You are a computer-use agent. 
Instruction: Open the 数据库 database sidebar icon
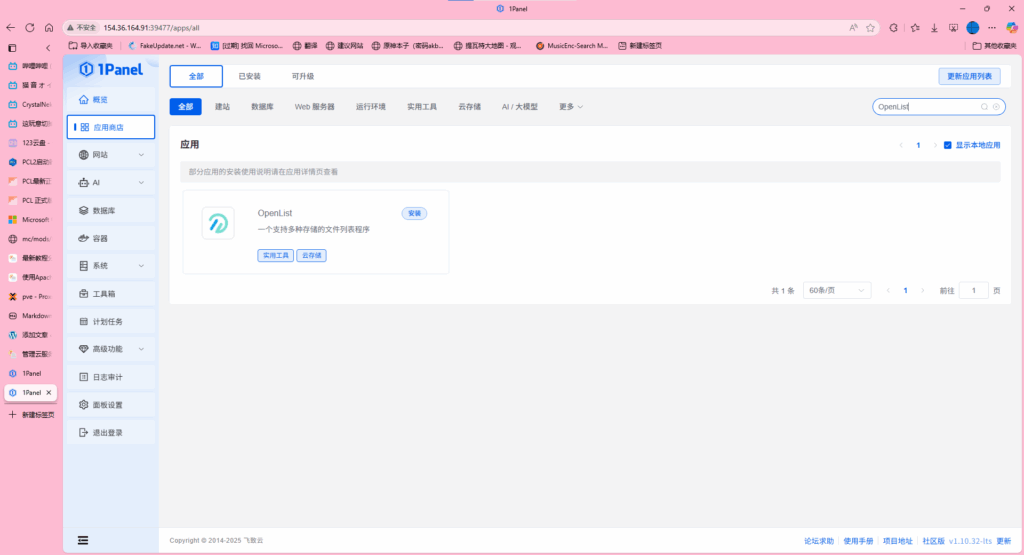point(84,211)
